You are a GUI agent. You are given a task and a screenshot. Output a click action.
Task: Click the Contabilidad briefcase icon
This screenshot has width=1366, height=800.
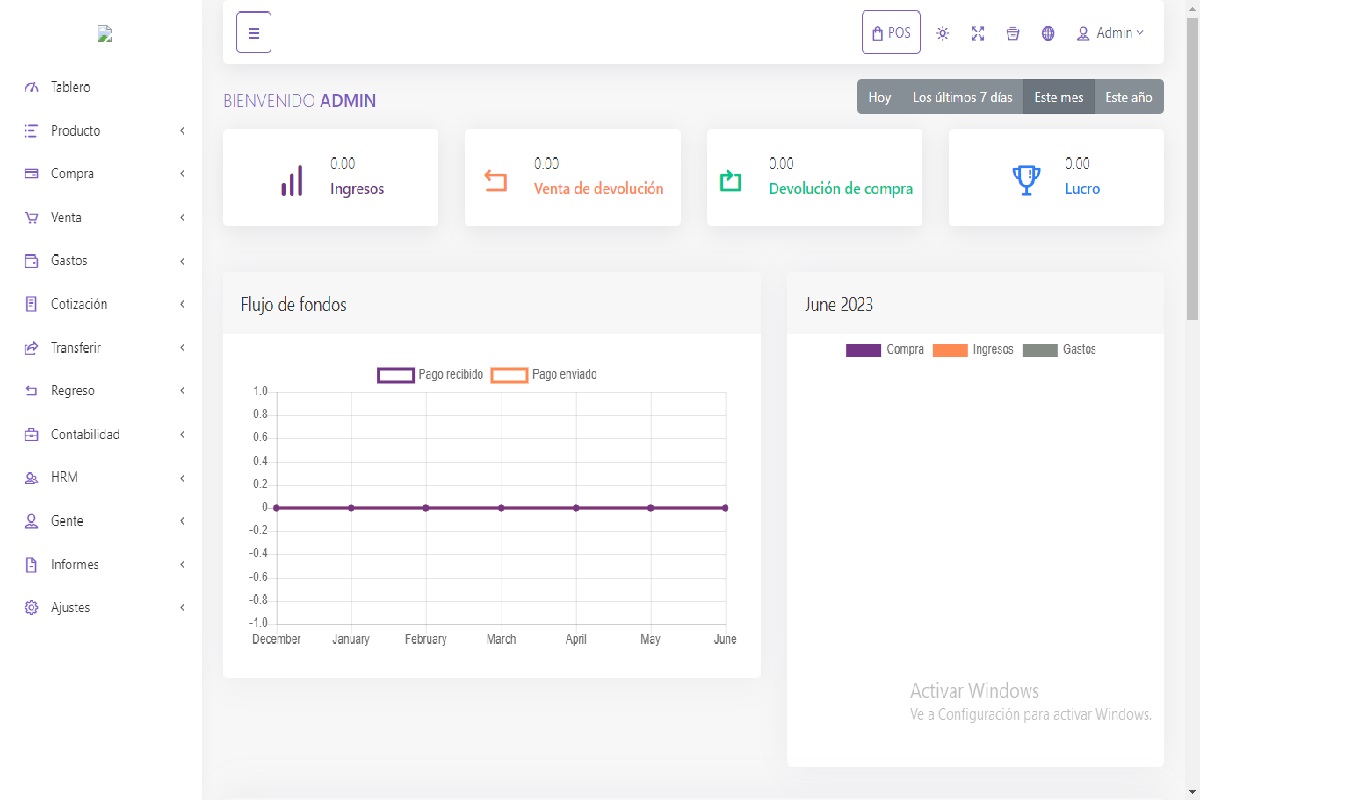[x=31, y=435]
